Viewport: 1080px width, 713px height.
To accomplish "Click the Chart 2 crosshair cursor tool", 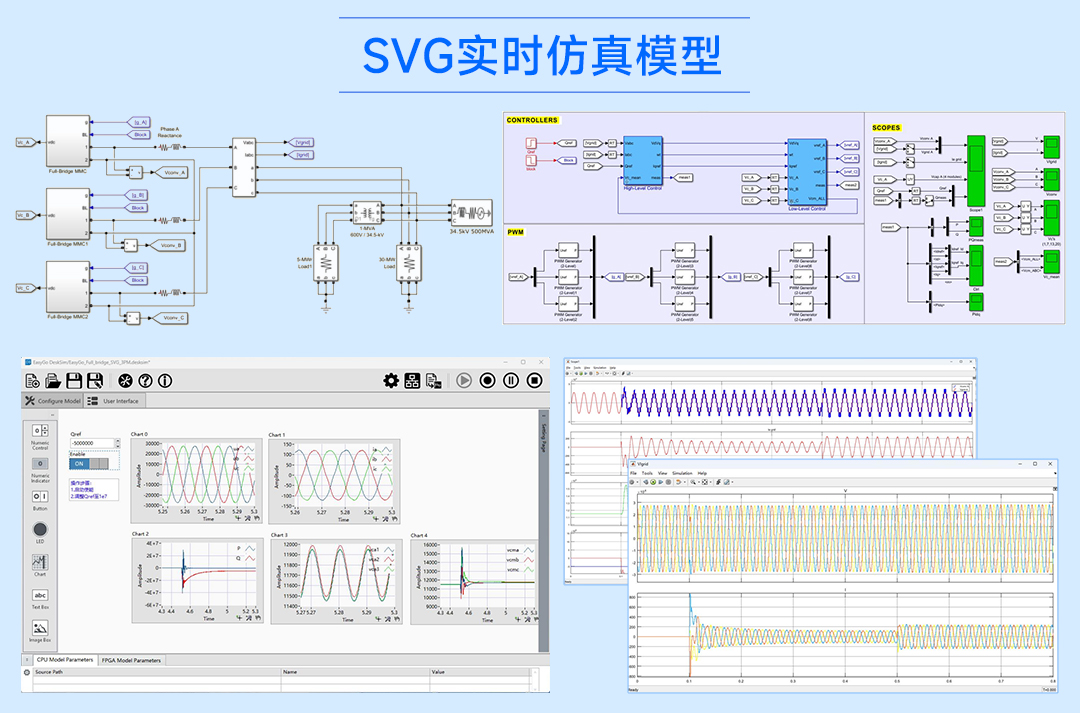I will (x=239, y=618).
